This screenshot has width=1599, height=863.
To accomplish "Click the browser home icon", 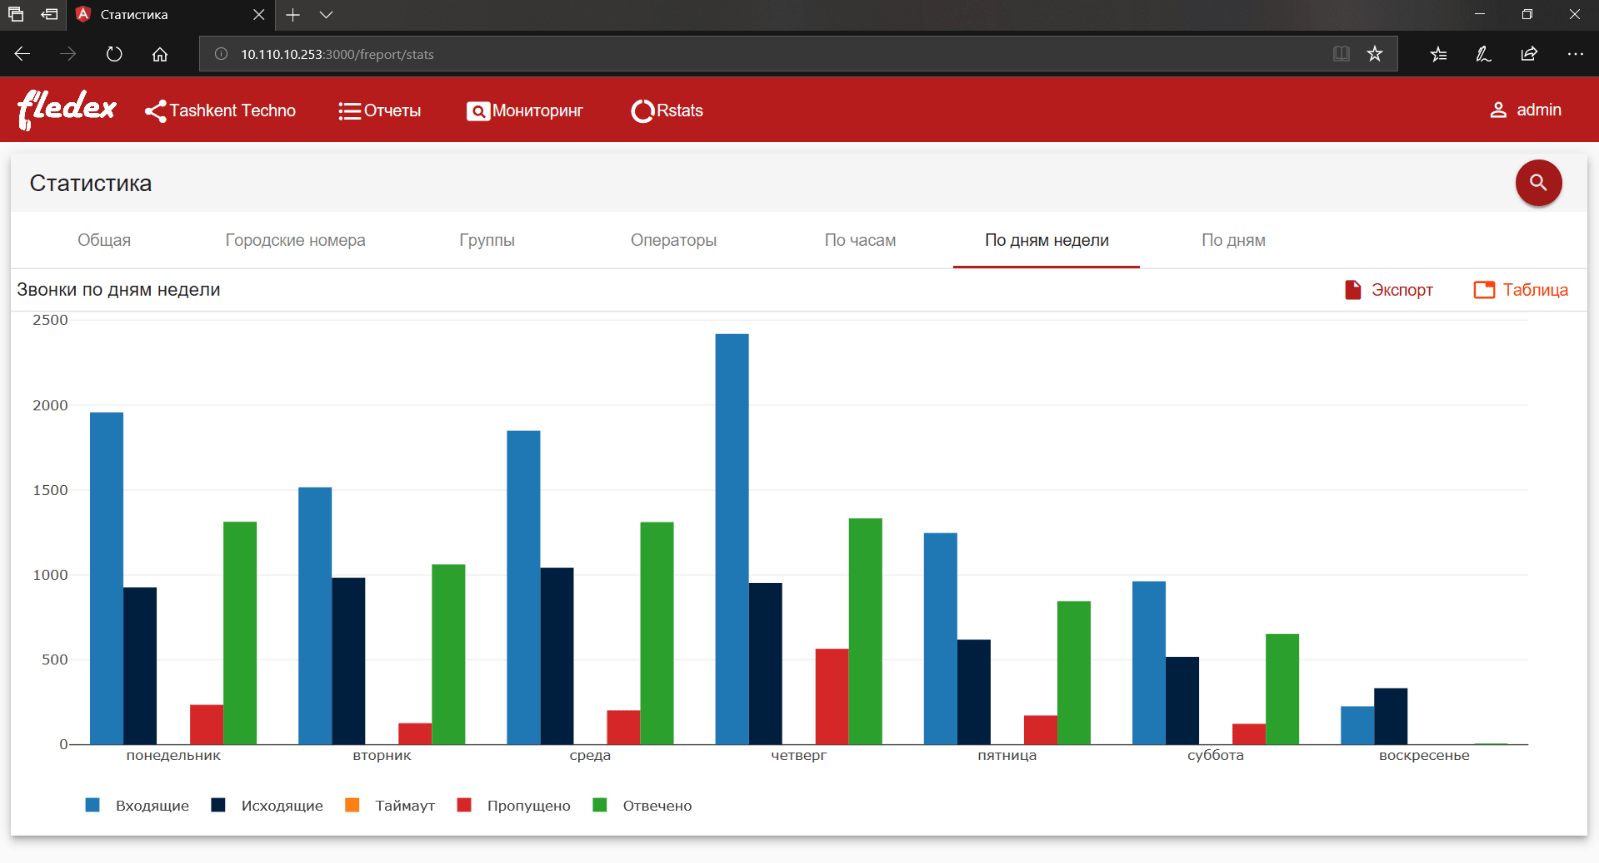I will pos(160,54).
